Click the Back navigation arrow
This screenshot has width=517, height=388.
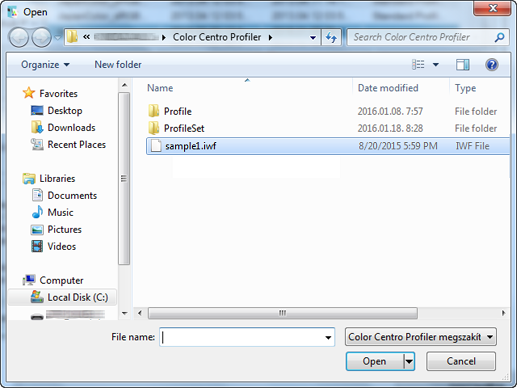click(x=19, y=37)
